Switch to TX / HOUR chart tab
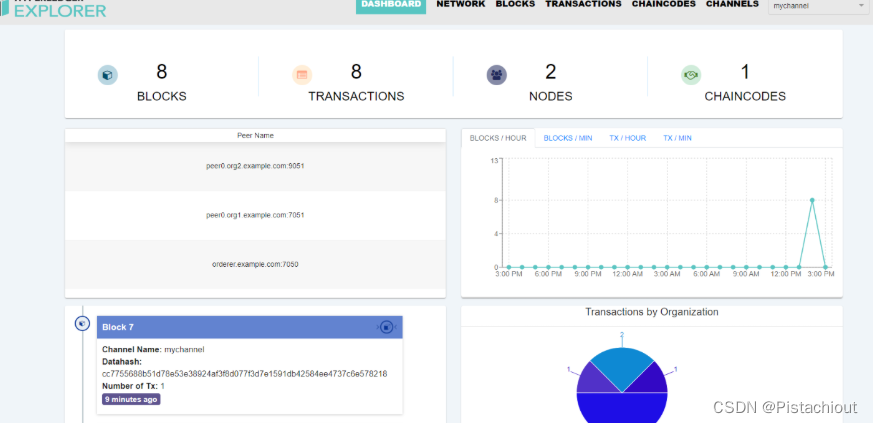The width and height of the screenshot is (873, 423). [x=627, y=138]
